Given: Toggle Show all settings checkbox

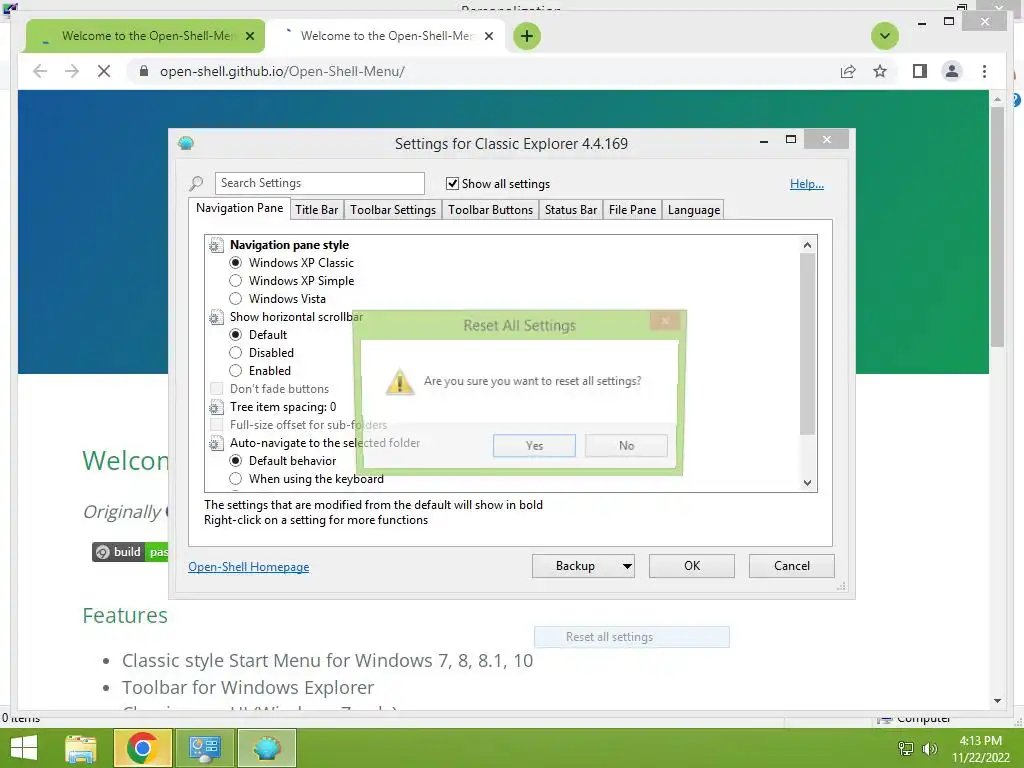Looking at the screenshot, I should (x=452, y=184).
